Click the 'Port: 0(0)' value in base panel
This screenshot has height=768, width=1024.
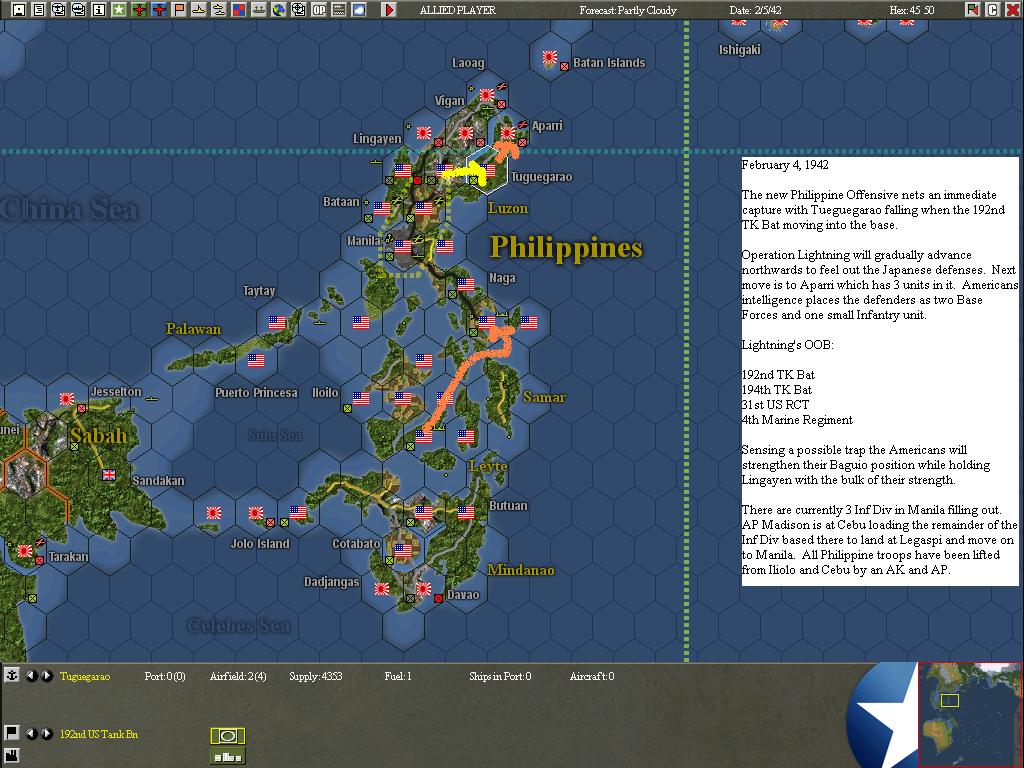(x=165, y=676)
